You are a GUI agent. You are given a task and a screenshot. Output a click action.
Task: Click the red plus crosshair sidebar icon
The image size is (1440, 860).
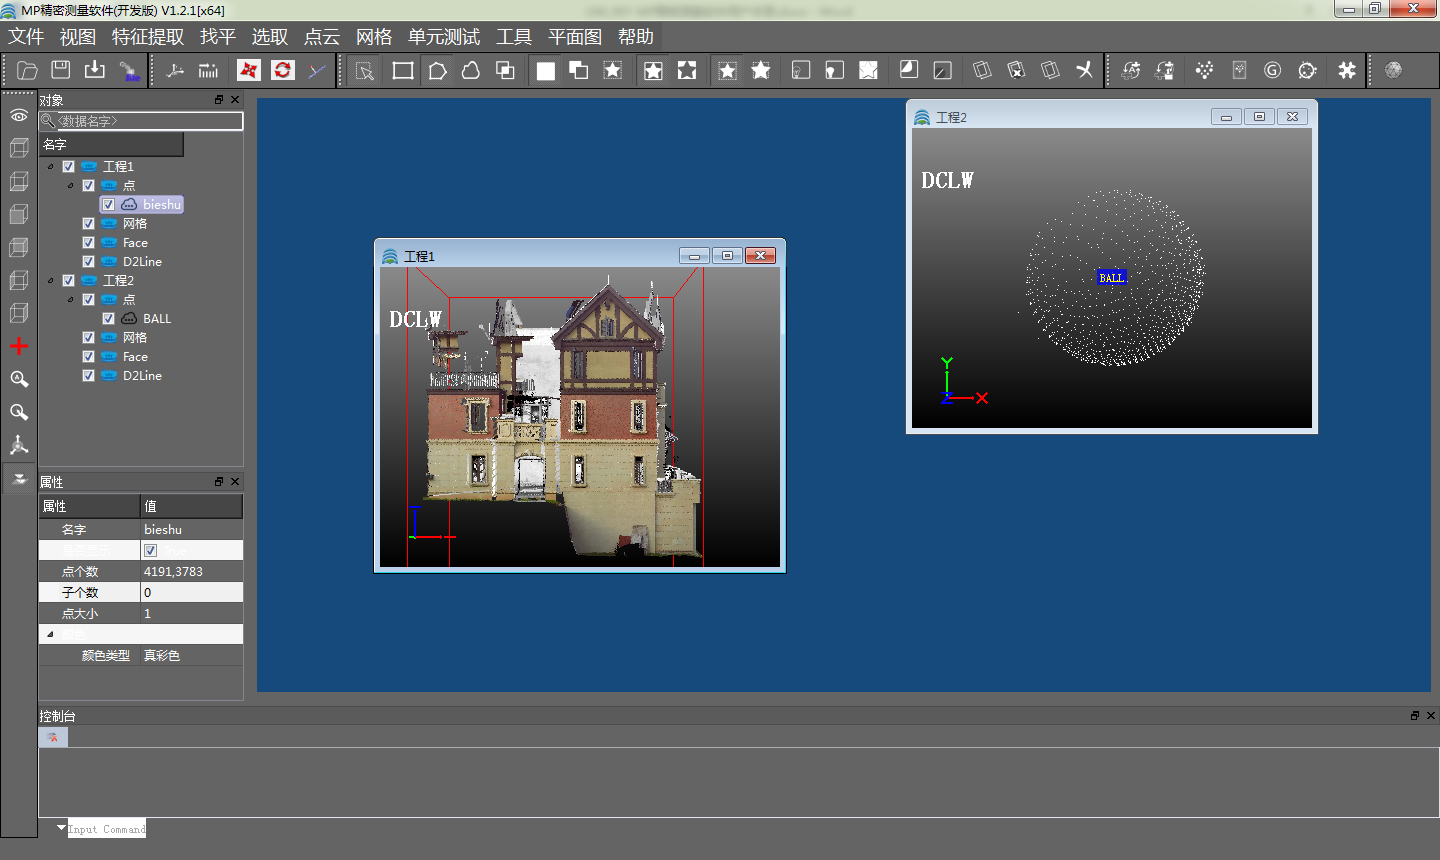coord(19,346)
